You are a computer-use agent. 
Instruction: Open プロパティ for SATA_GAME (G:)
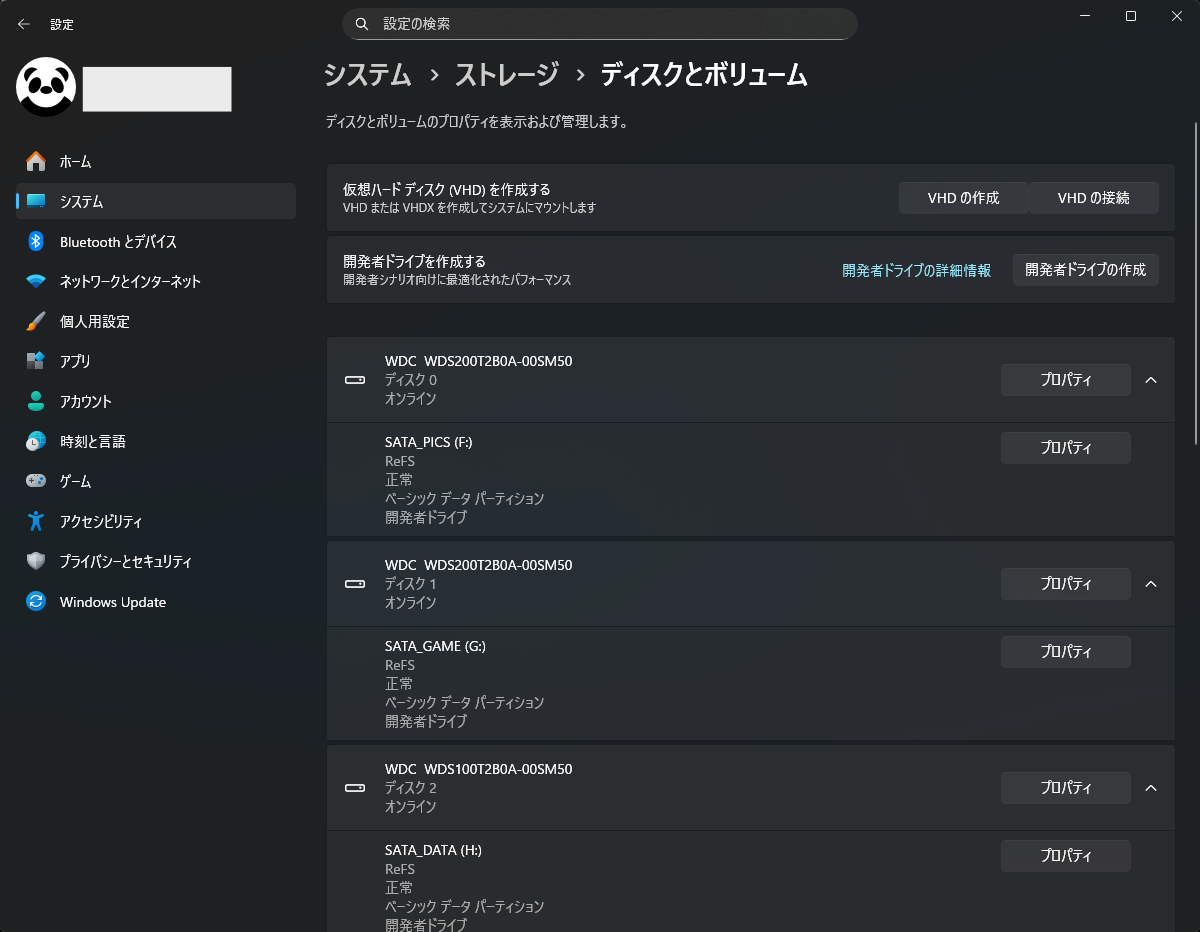click(x=1065, y=652)
